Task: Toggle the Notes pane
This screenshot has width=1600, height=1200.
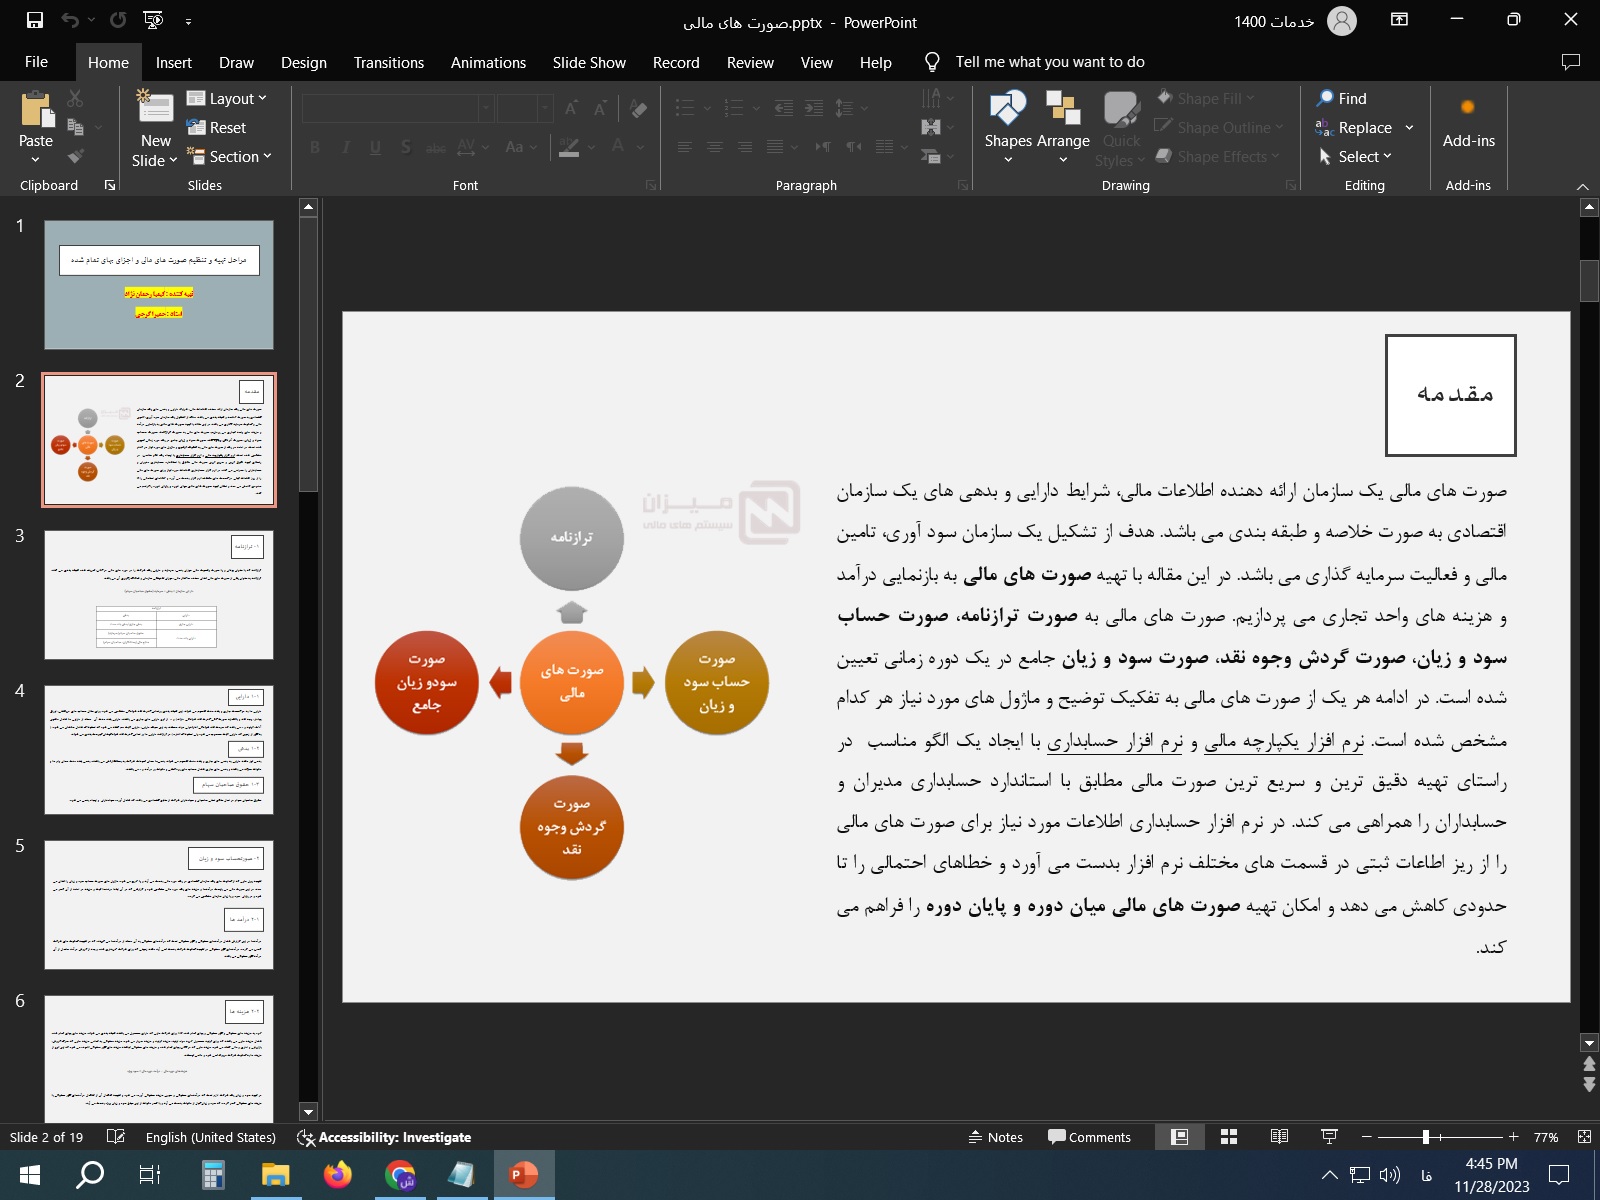Action: (x=995, y=1137)
